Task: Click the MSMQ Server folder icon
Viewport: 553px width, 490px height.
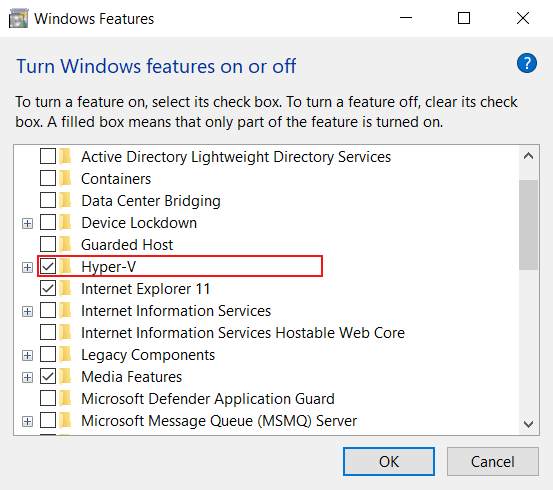Action: point(66,421)
